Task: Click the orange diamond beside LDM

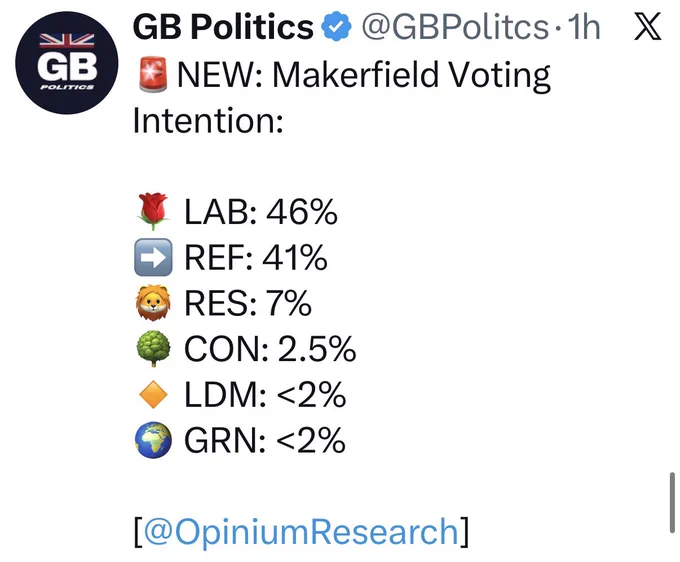Action: 153,394
